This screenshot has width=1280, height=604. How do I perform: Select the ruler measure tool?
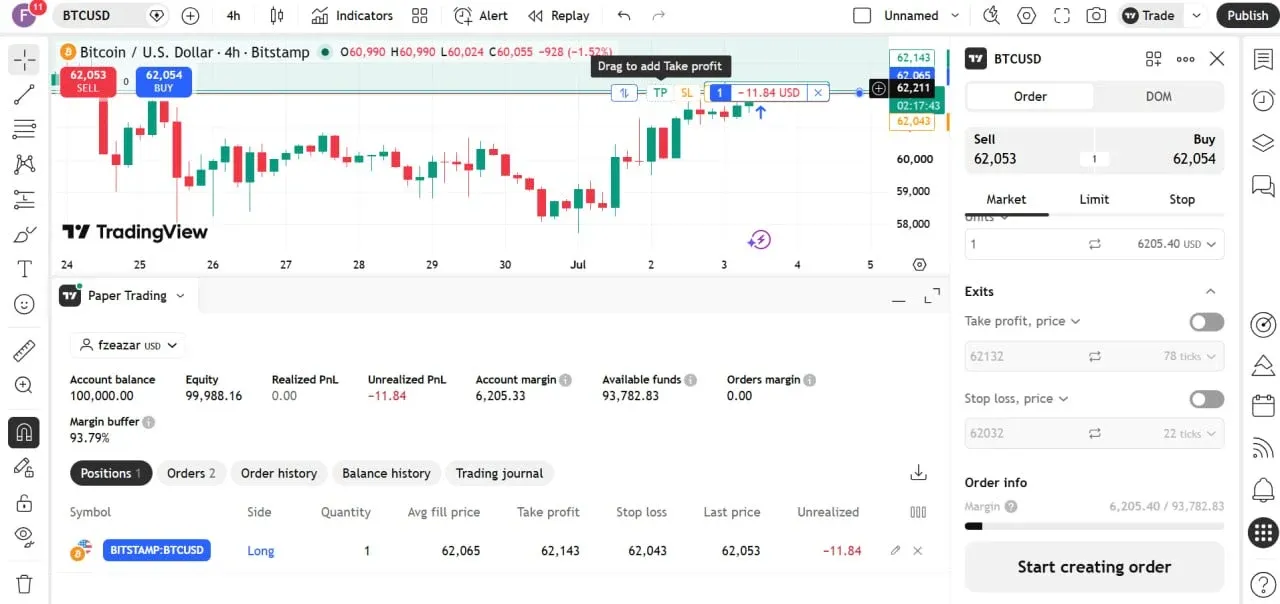click(x=24, y=351)
